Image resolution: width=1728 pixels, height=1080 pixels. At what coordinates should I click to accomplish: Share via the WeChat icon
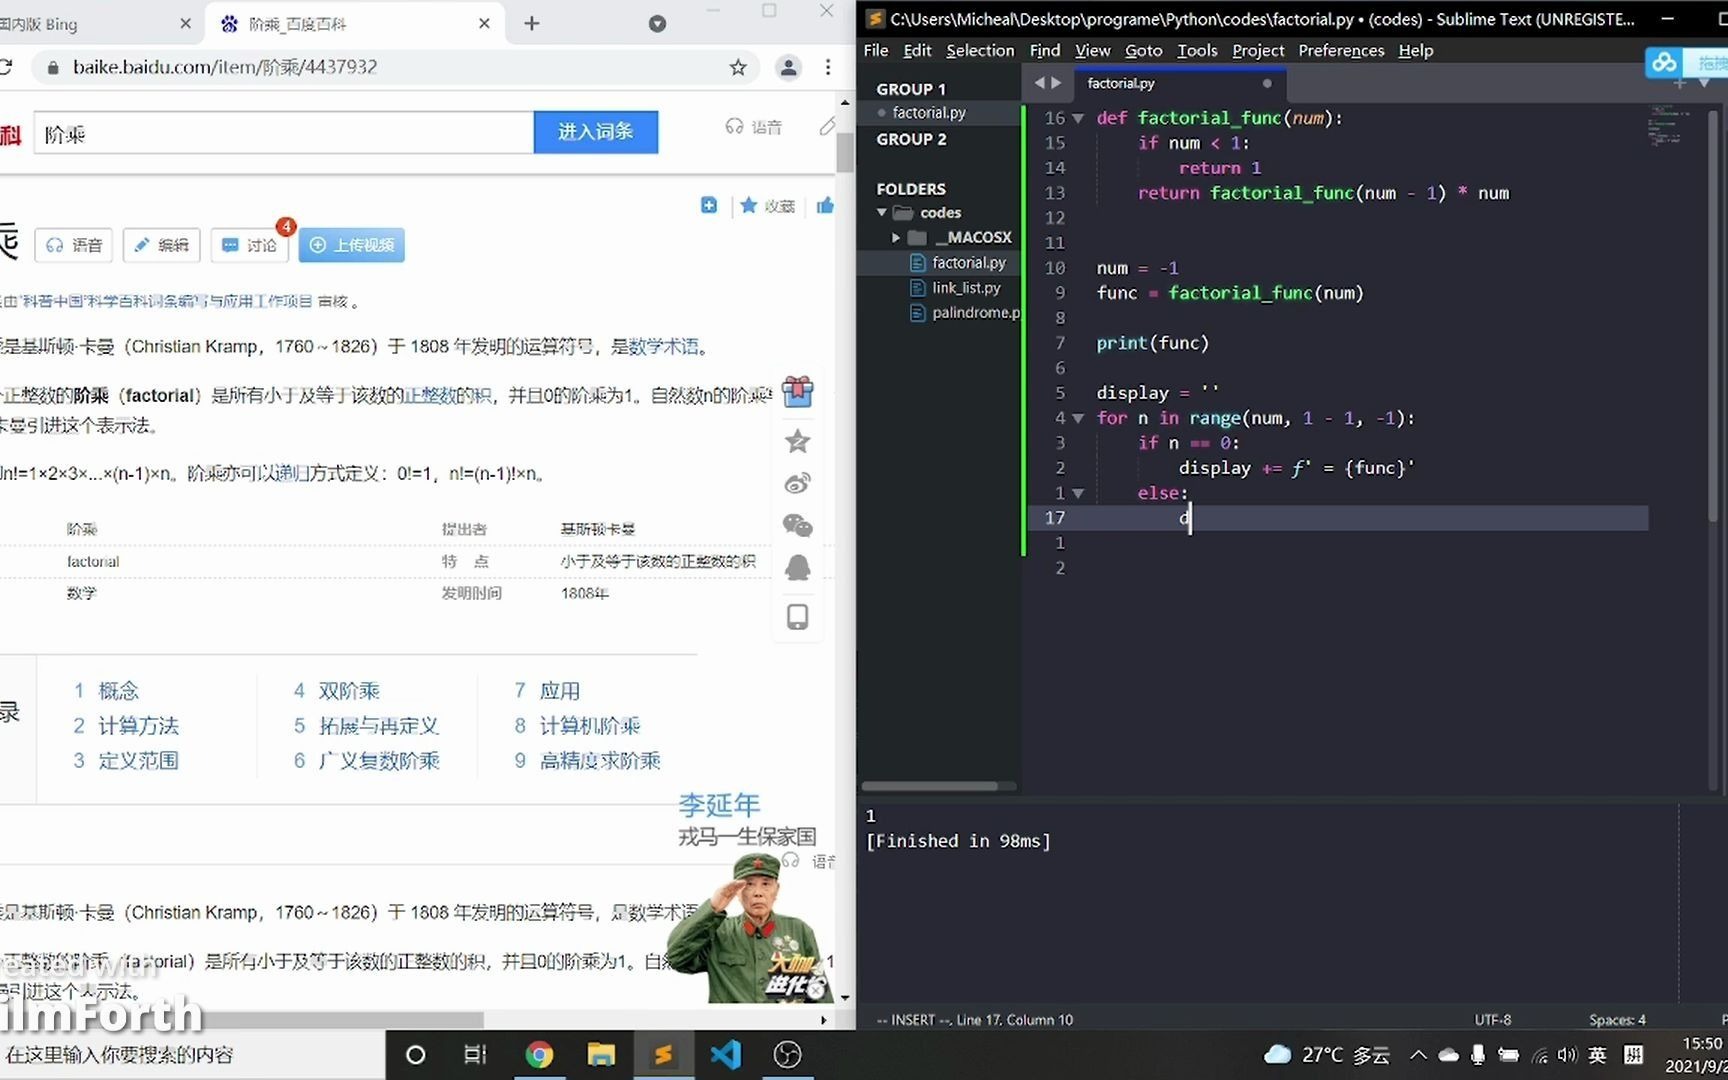(797, 526)
